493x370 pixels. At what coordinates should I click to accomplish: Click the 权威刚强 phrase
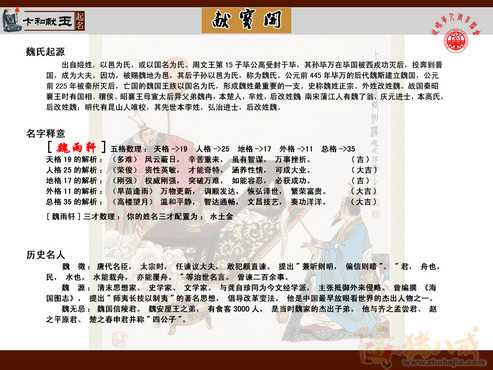point(160,181)
